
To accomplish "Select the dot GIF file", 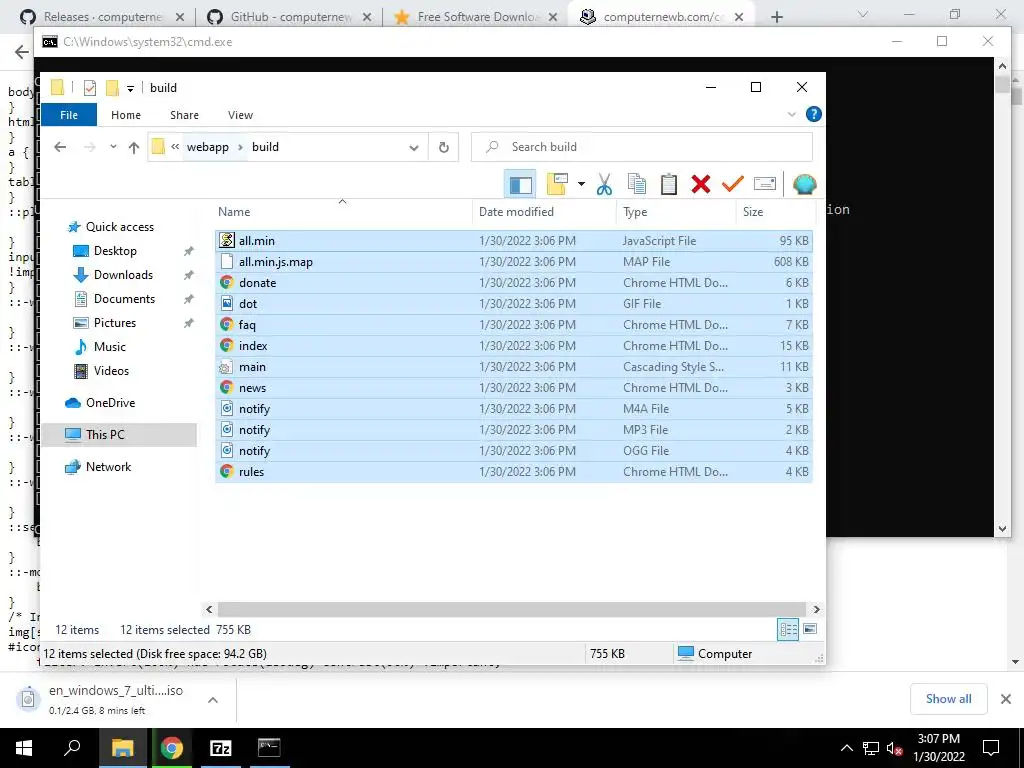I will click(x=513, y=304).
